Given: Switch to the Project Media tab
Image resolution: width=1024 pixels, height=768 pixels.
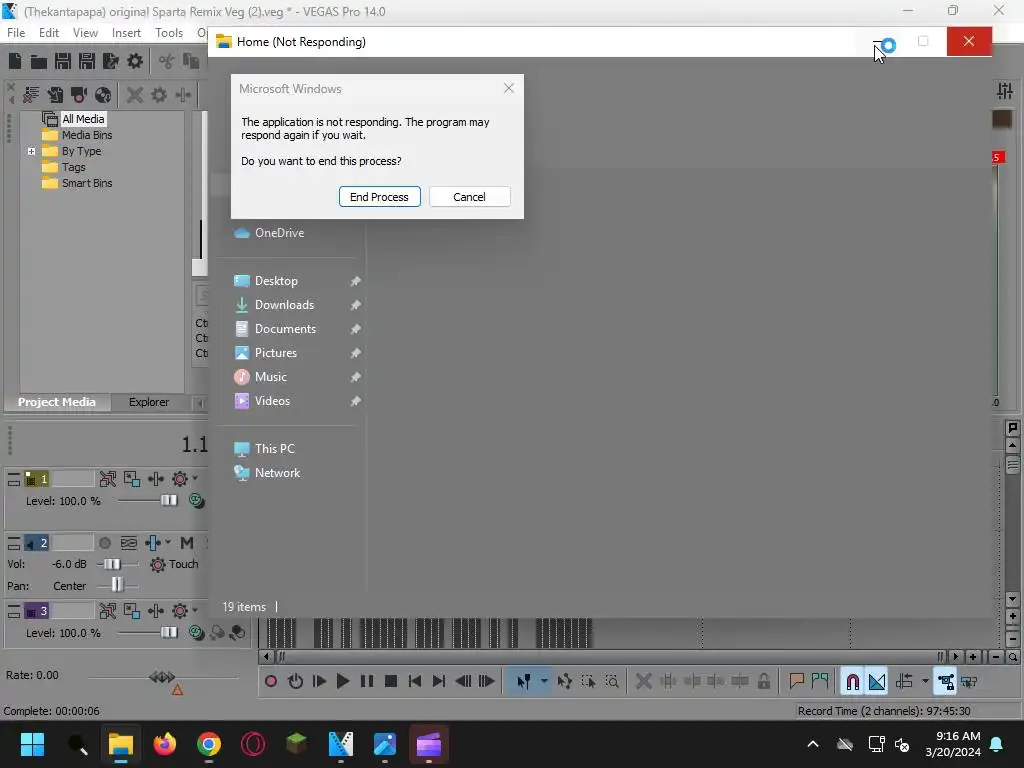Looking at the screenshot, I should (x=57, y=402).
